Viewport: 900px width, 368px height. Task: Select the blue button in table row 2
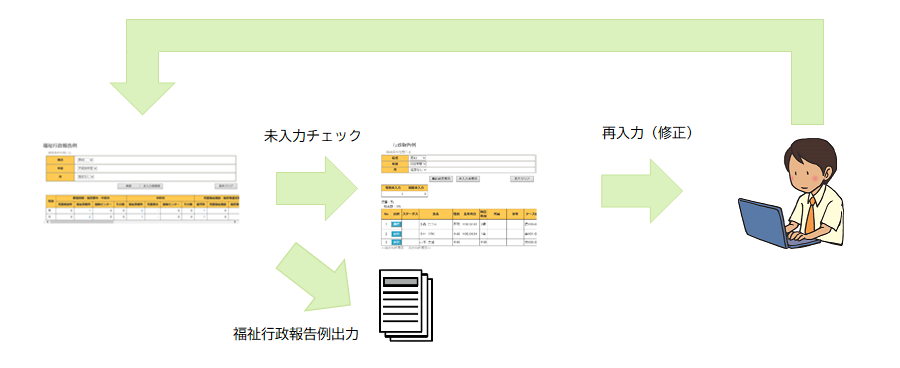(x=396, y=234)
